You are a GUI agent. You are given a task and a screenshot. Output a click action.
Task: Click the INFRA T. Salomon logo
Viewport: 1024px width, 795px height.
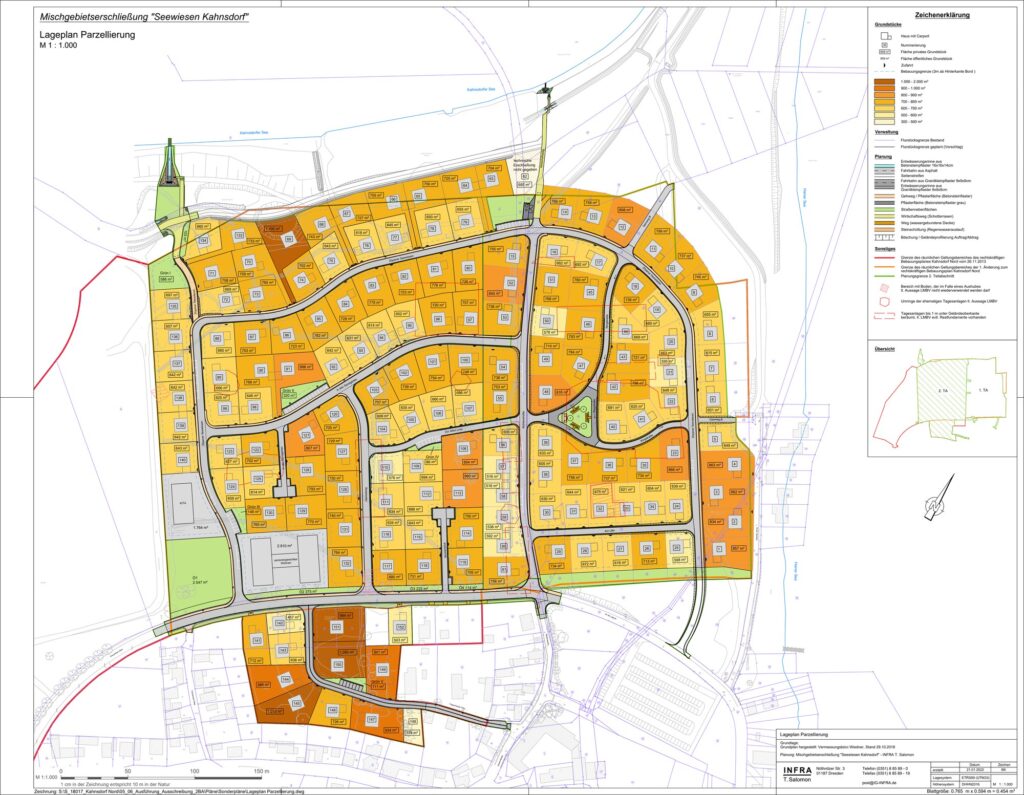(x=797, y=774)
